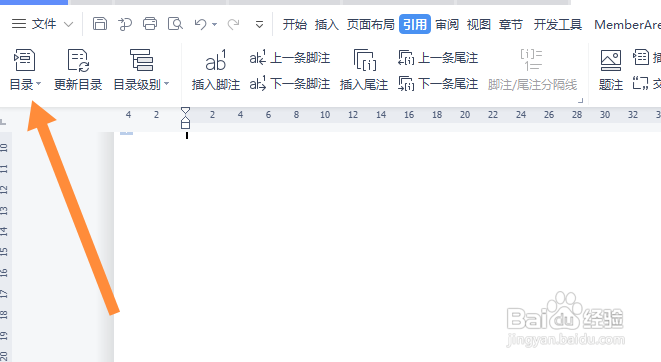Open footnote/endnote dialog launcher corner icon
The image size is (661, 362).
pyautogui.click(x=580, y=100)
